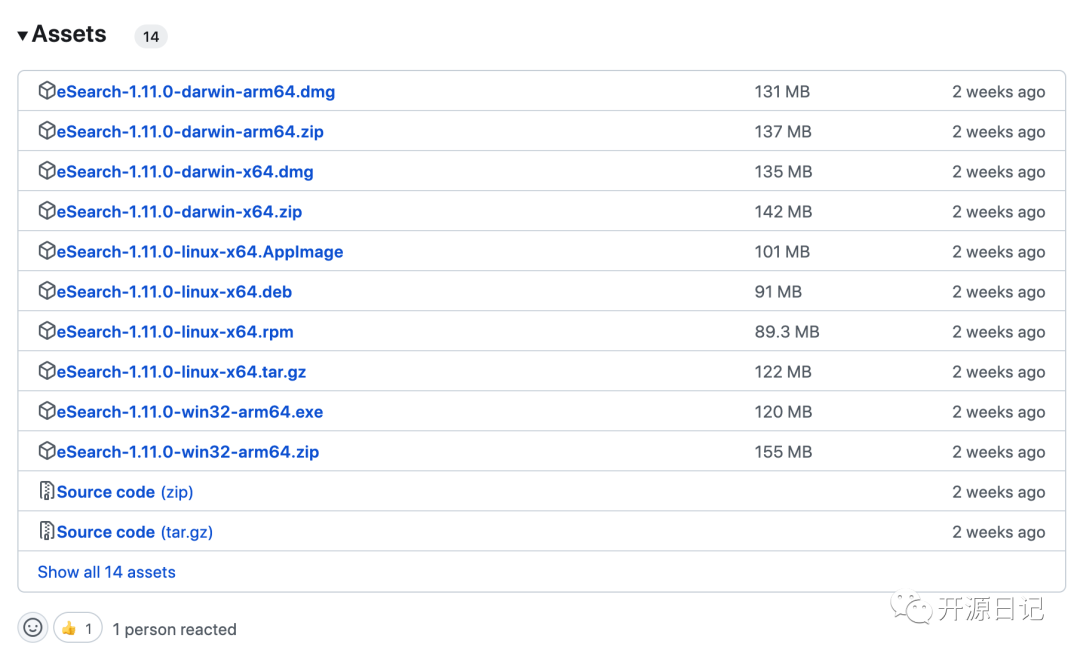Download eSearch-1.11.0-darwin-arm64.zip
Image resolution: width=1080 pixels, height=656 pixels.
[190, 132]
